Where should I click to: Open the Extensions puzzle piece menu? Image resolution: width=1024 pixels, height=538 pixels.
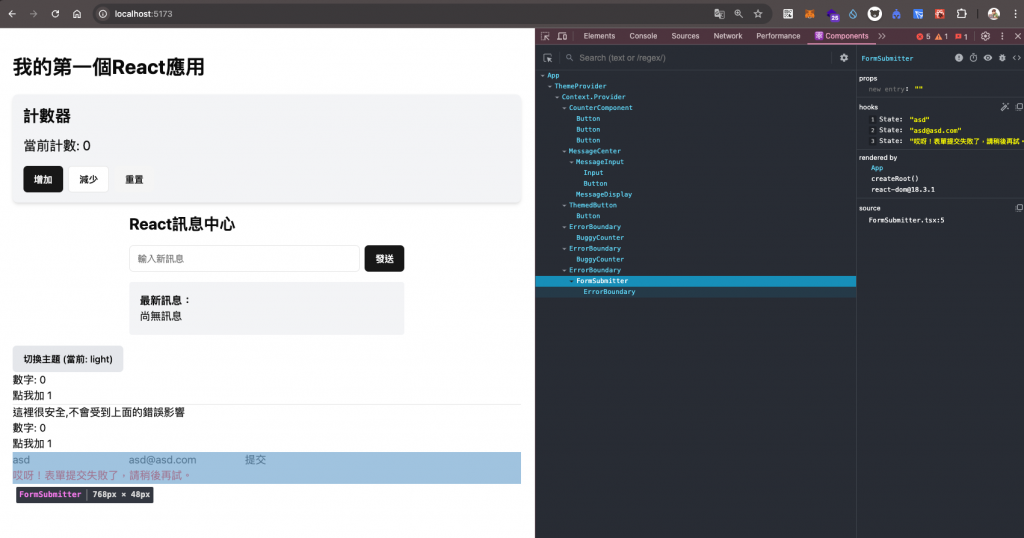(961, 14)
